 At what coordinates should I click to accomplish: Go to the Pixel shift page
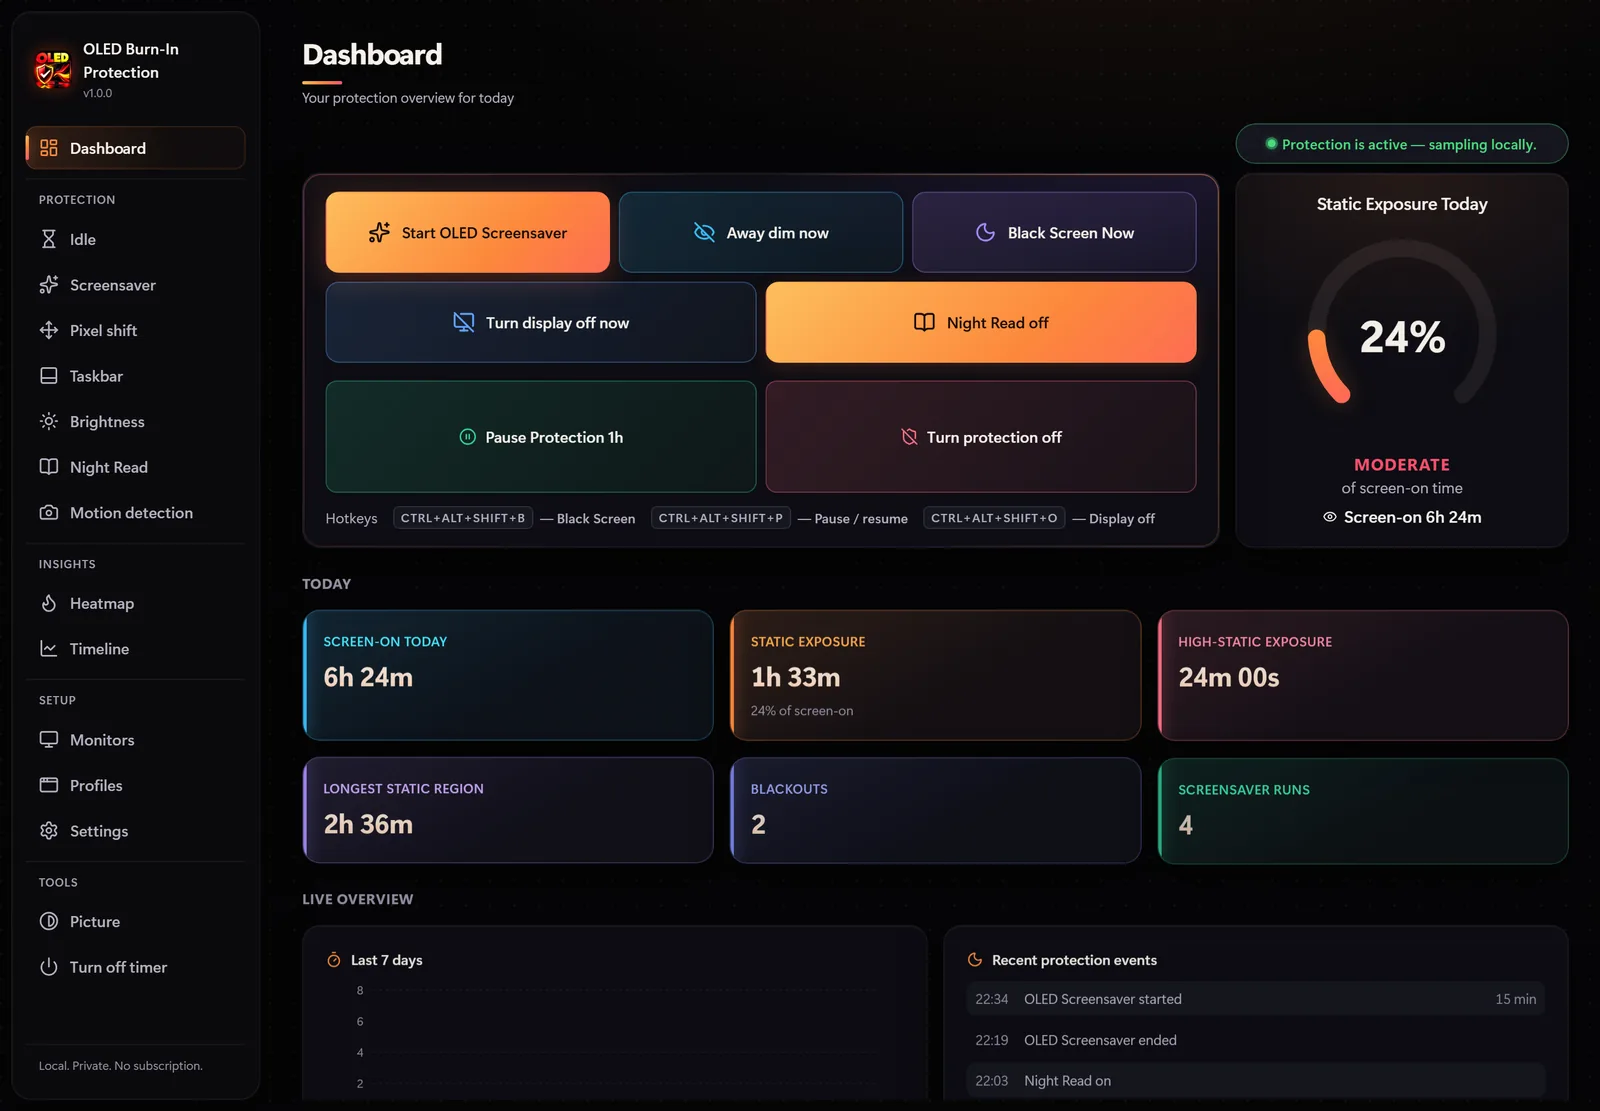[x=135, y=330]
